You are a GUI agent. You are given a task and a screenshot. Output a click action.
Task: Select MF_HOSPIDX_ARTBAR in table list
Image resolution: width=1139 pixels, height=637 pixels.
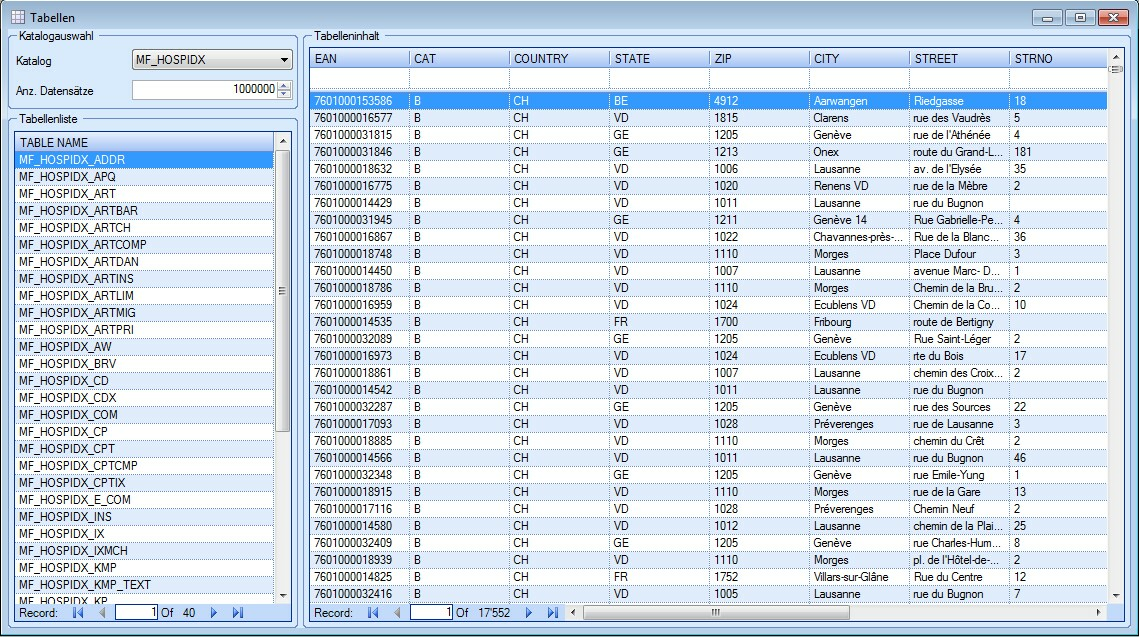coord(145,210)
